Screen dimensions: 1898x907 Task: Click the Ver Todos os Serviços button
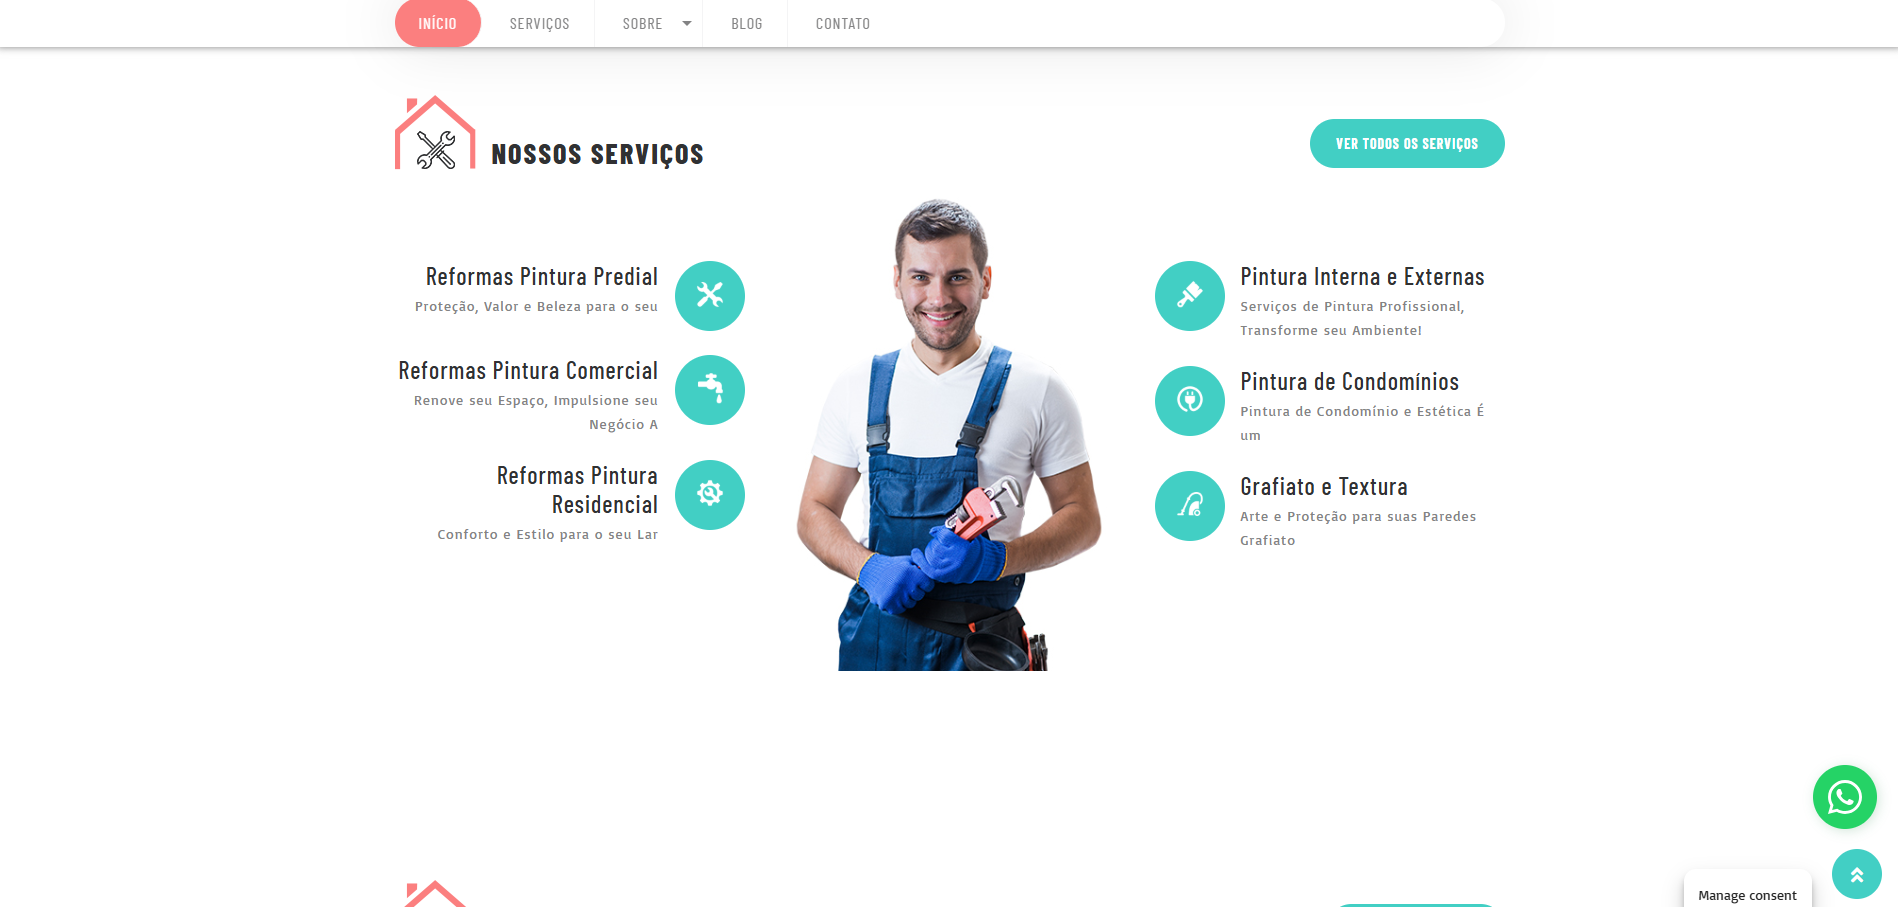[x=1406, y=143]
